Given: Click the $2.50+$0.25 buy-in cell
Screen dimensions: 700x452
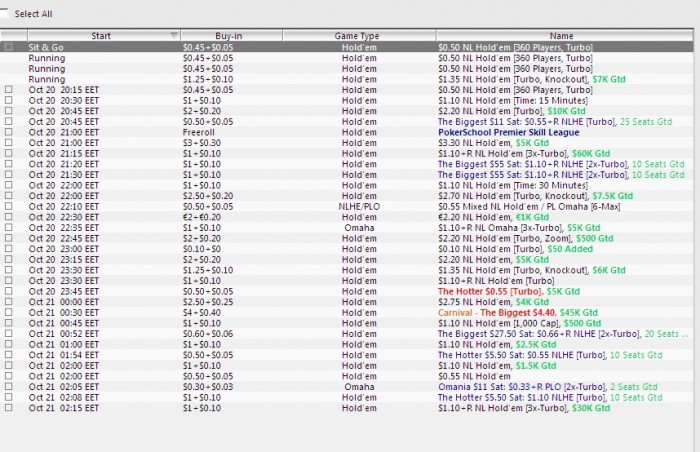Looking at the screenshot, I should click(x=208, y=302).
